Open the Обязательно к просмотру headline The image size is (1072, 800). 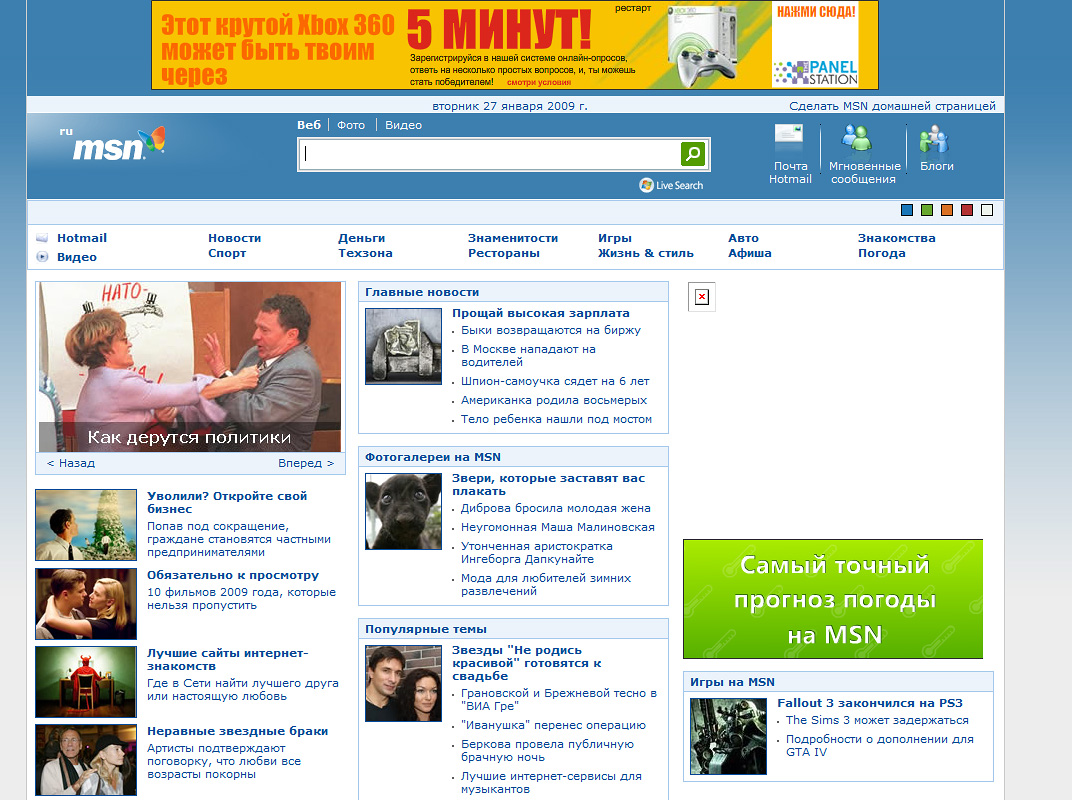point(233,575)
